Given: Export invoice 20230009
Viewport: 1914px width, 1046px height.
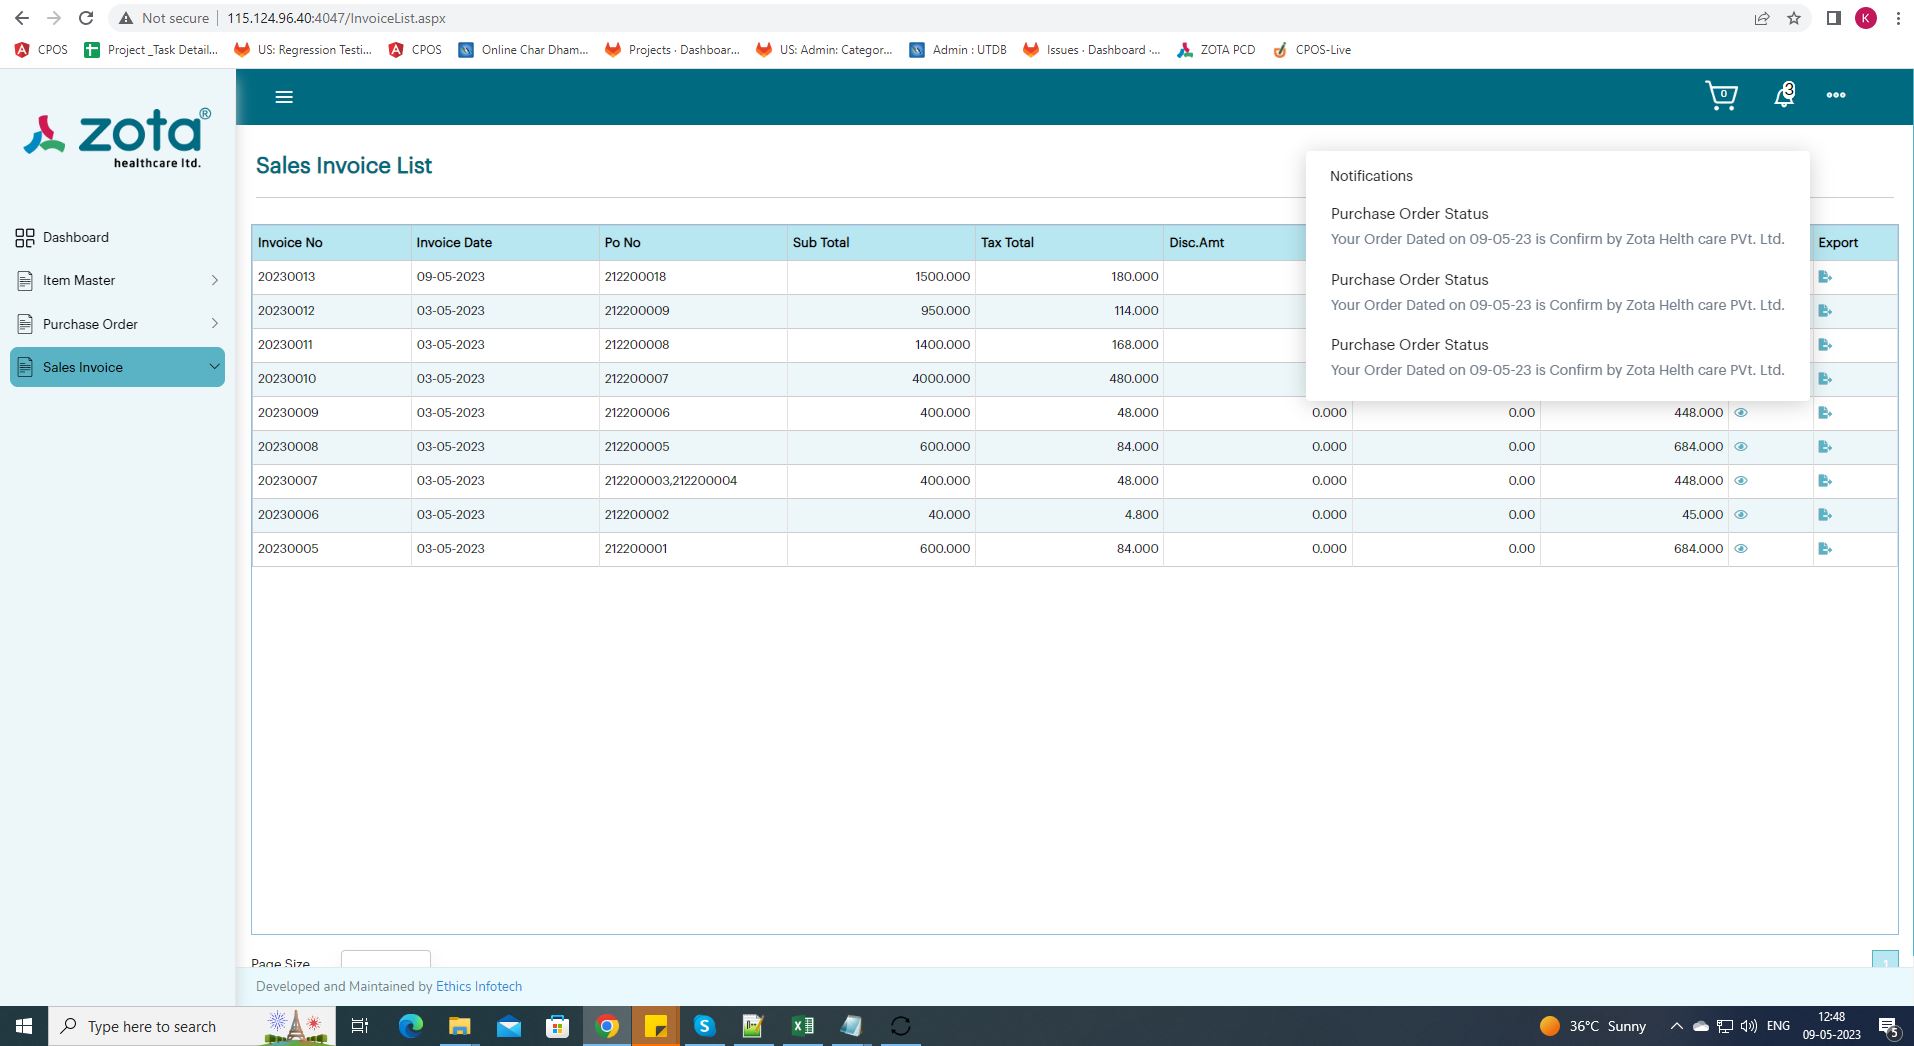Looking at the screenshot, I should (1824, 413).
